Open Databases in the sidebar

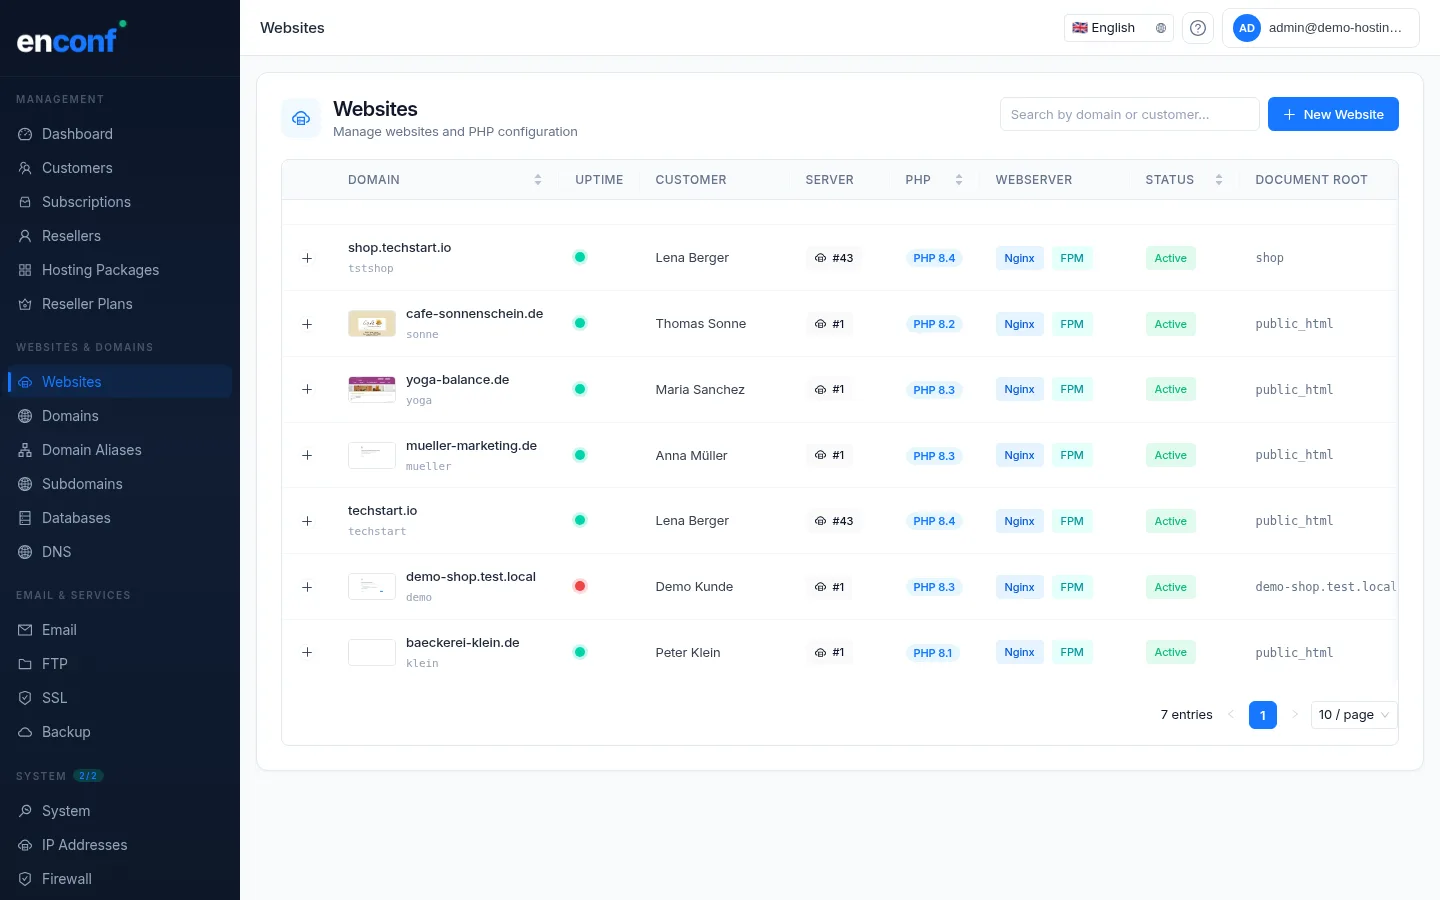[120, 518]
